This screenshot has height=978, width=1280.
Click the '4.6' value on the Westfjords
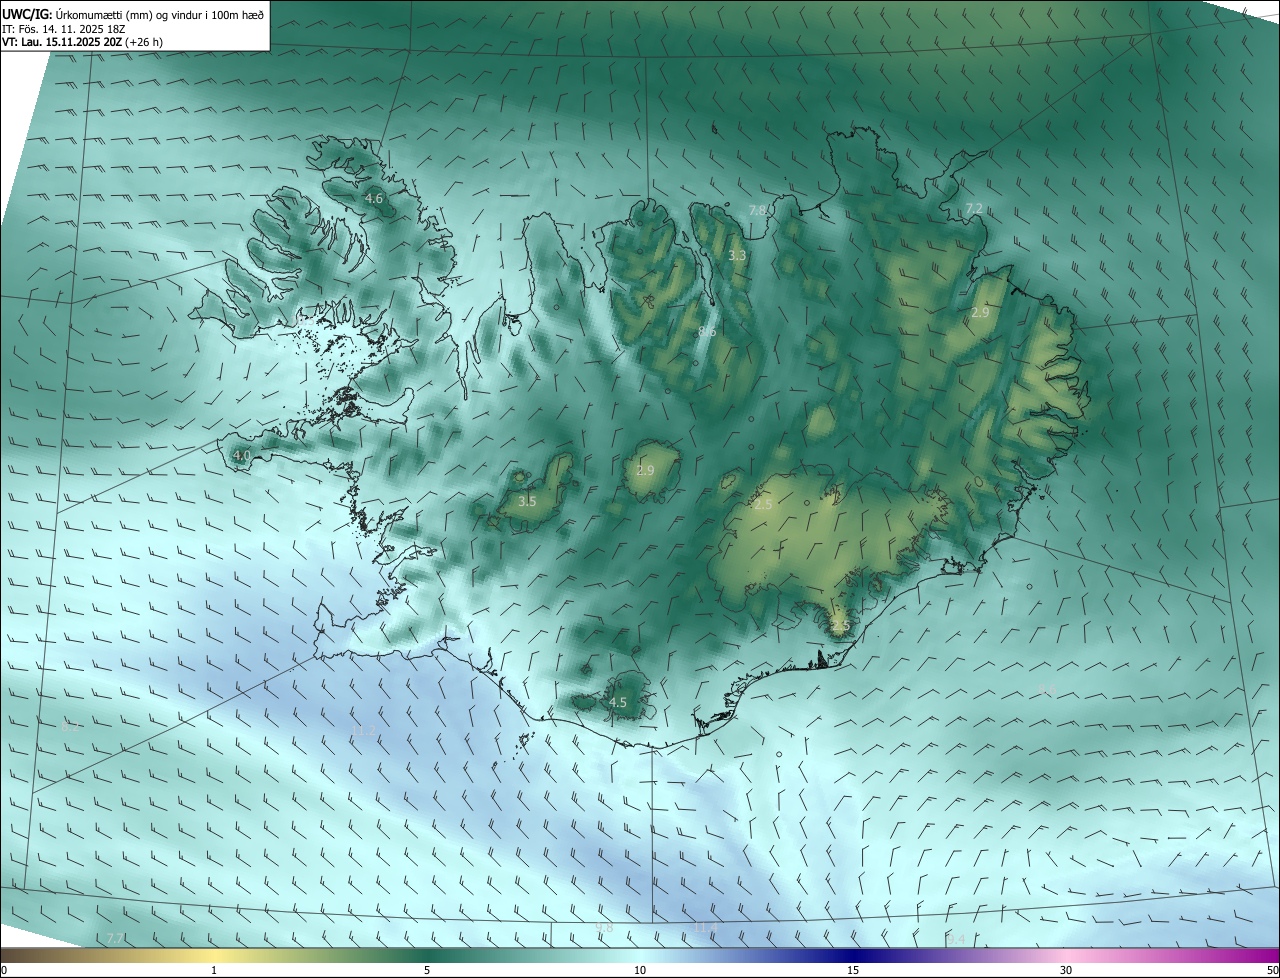pos(373,199)
